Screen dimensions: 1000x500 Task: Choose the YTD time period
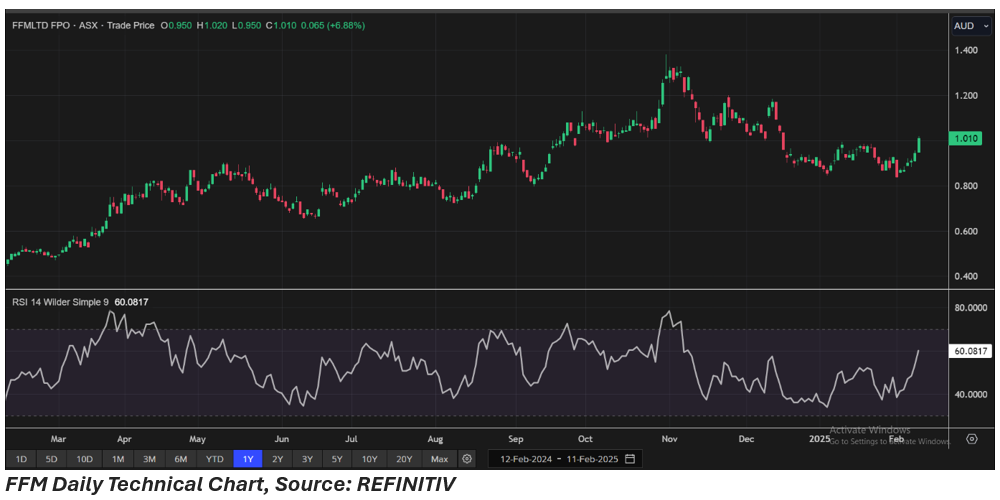[214, 459]
